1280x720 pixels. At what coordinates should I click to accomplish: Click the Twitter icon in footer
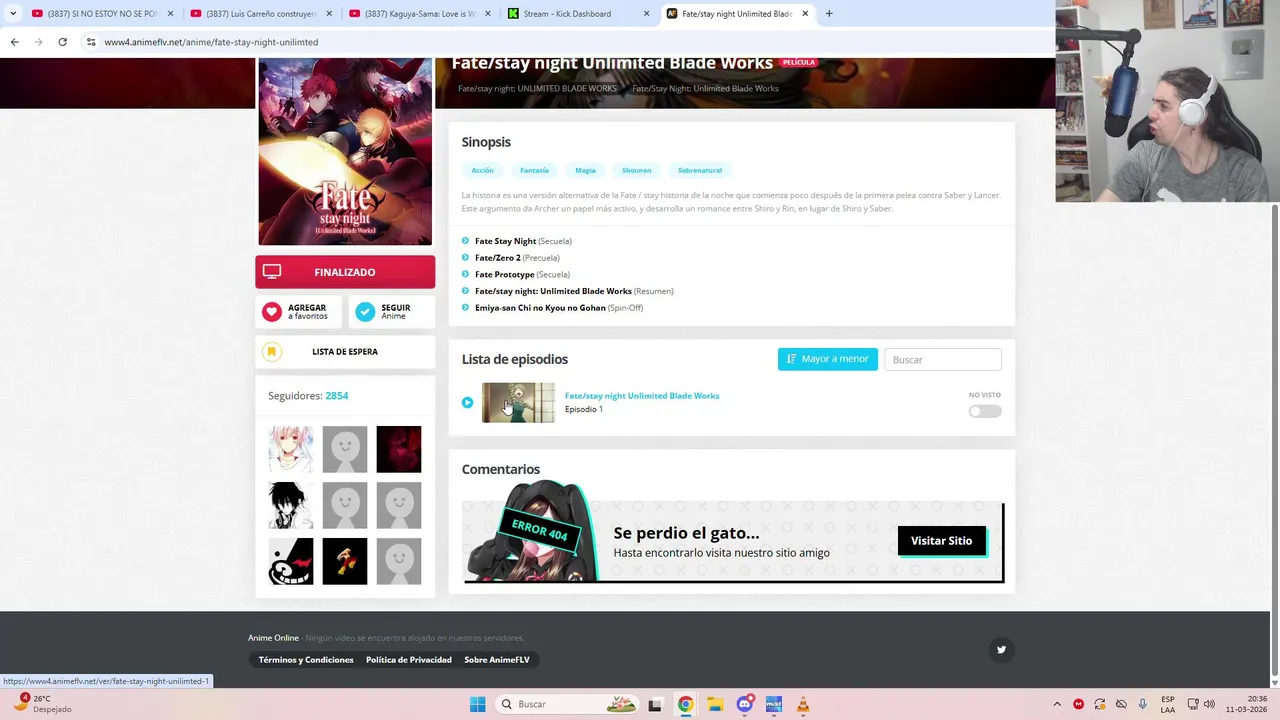pyautogui.click(x=1001, y=650)
